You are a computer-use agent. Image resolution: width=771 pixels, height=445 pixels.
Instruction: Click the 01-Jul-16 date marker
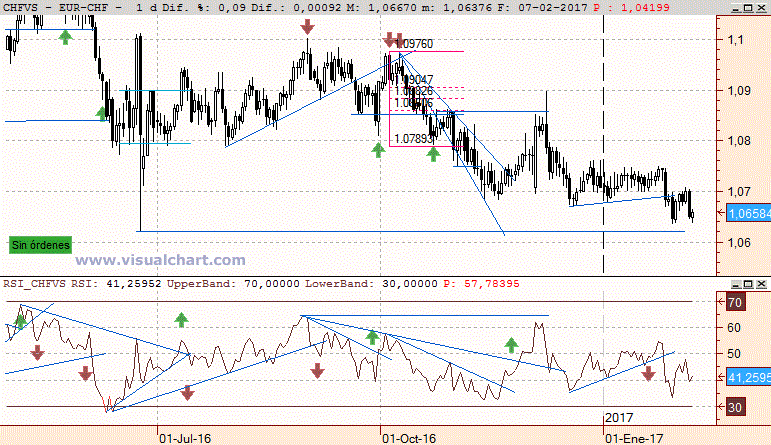pyautogui.click(x=185, y=439)
